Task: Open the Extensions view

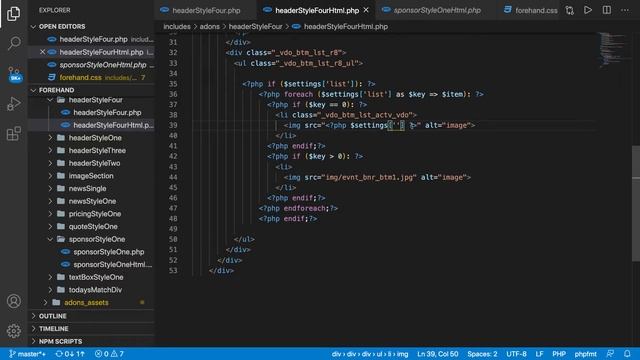Action: [13, 133]
